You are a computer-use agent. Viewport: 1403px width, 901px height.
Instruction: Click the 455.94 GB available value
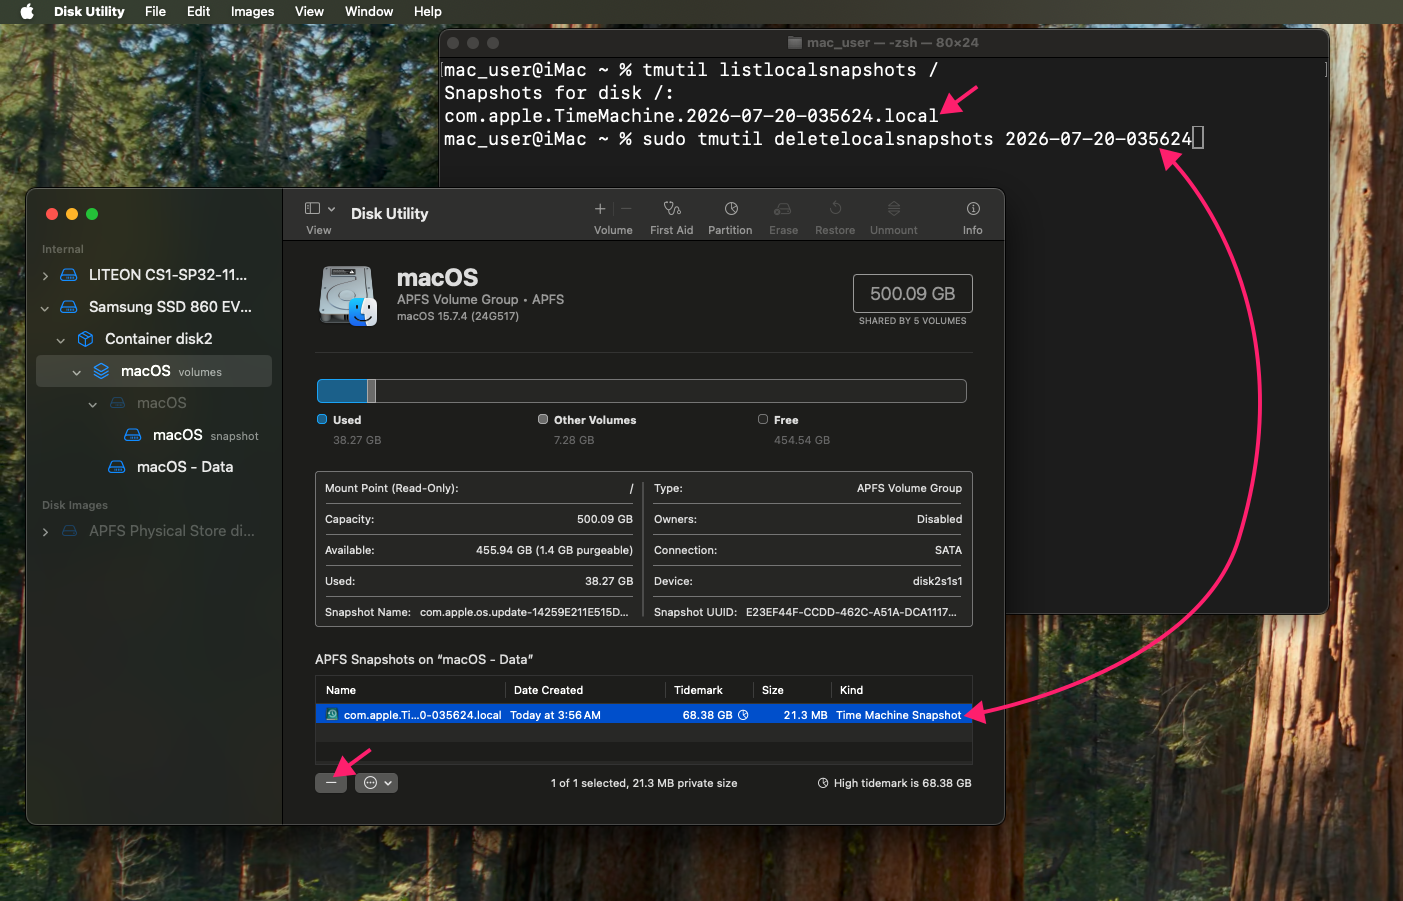tap(554, 550)
